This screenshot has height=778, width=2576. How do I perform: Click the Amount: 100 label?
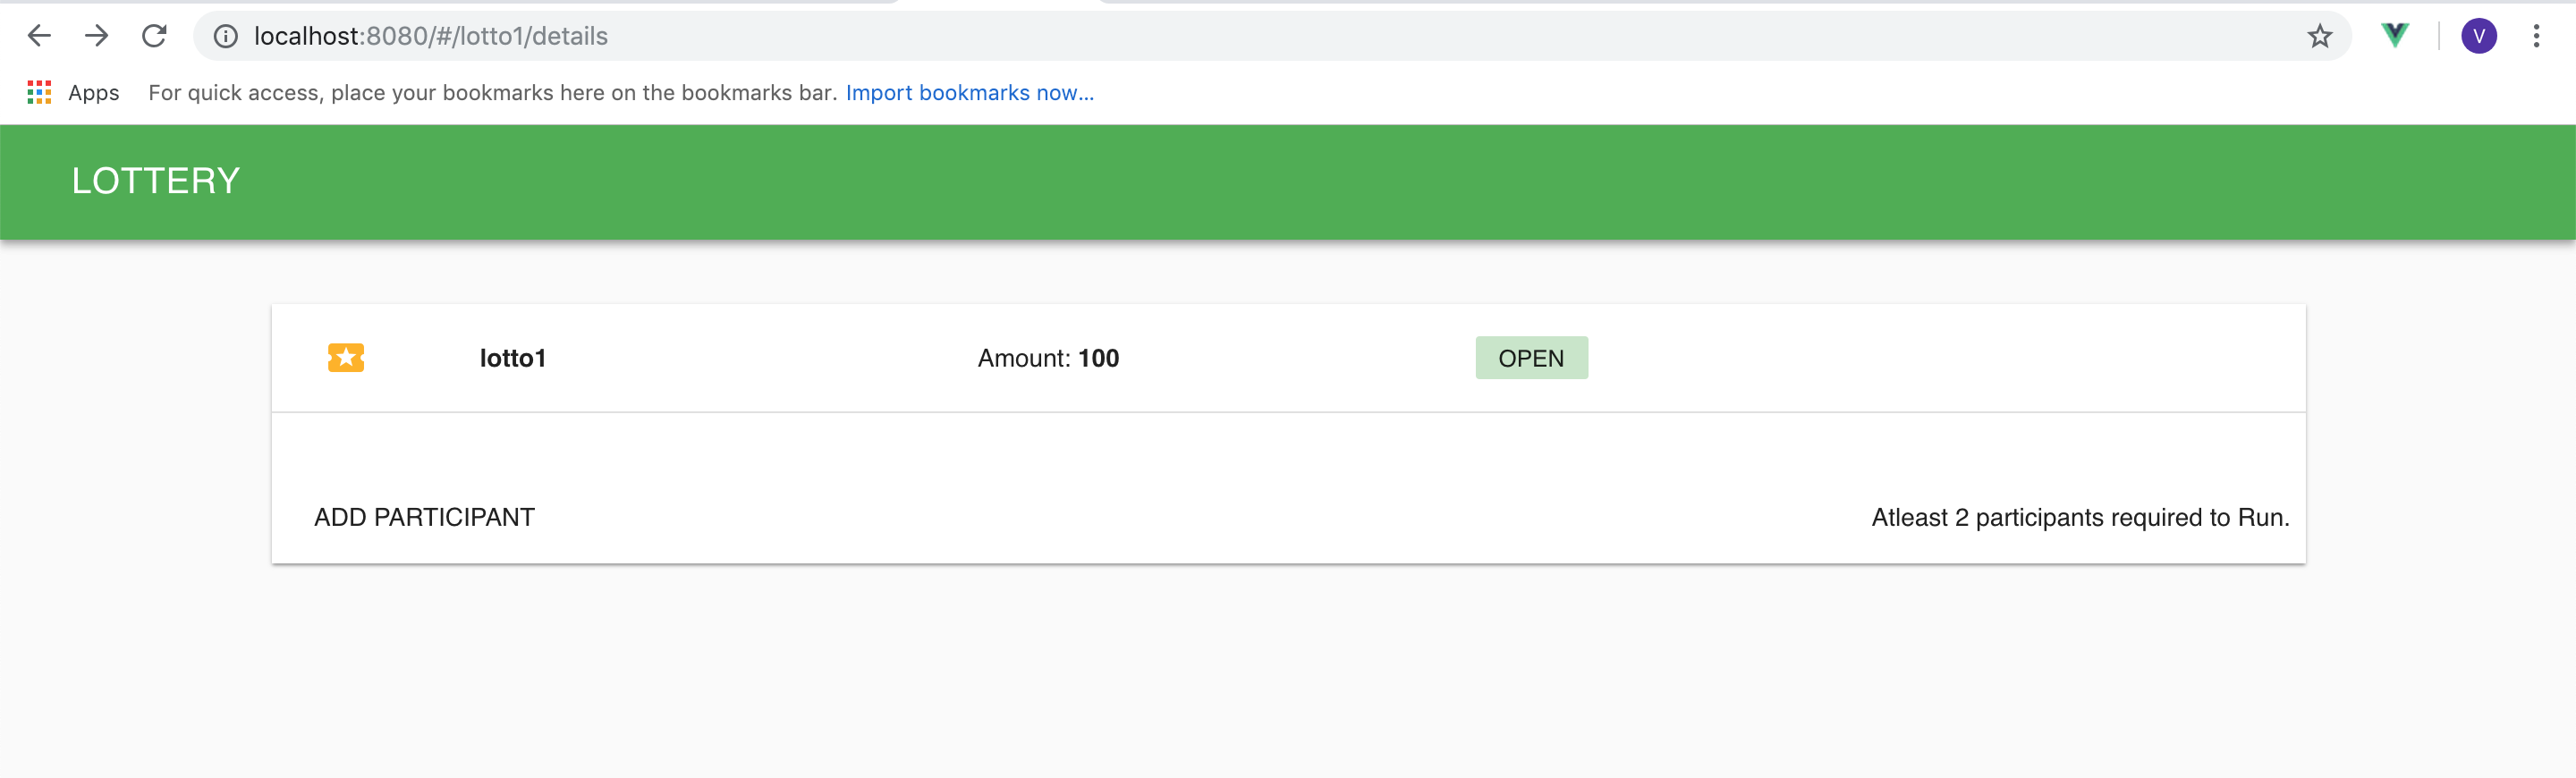[x=1048, y=358]
